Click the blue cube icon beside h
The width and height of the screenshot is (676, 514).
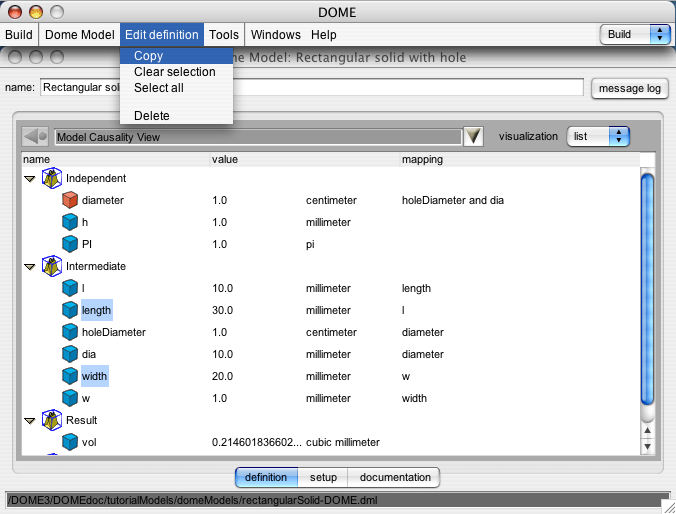pyautogui.click(x=70, y=222)
